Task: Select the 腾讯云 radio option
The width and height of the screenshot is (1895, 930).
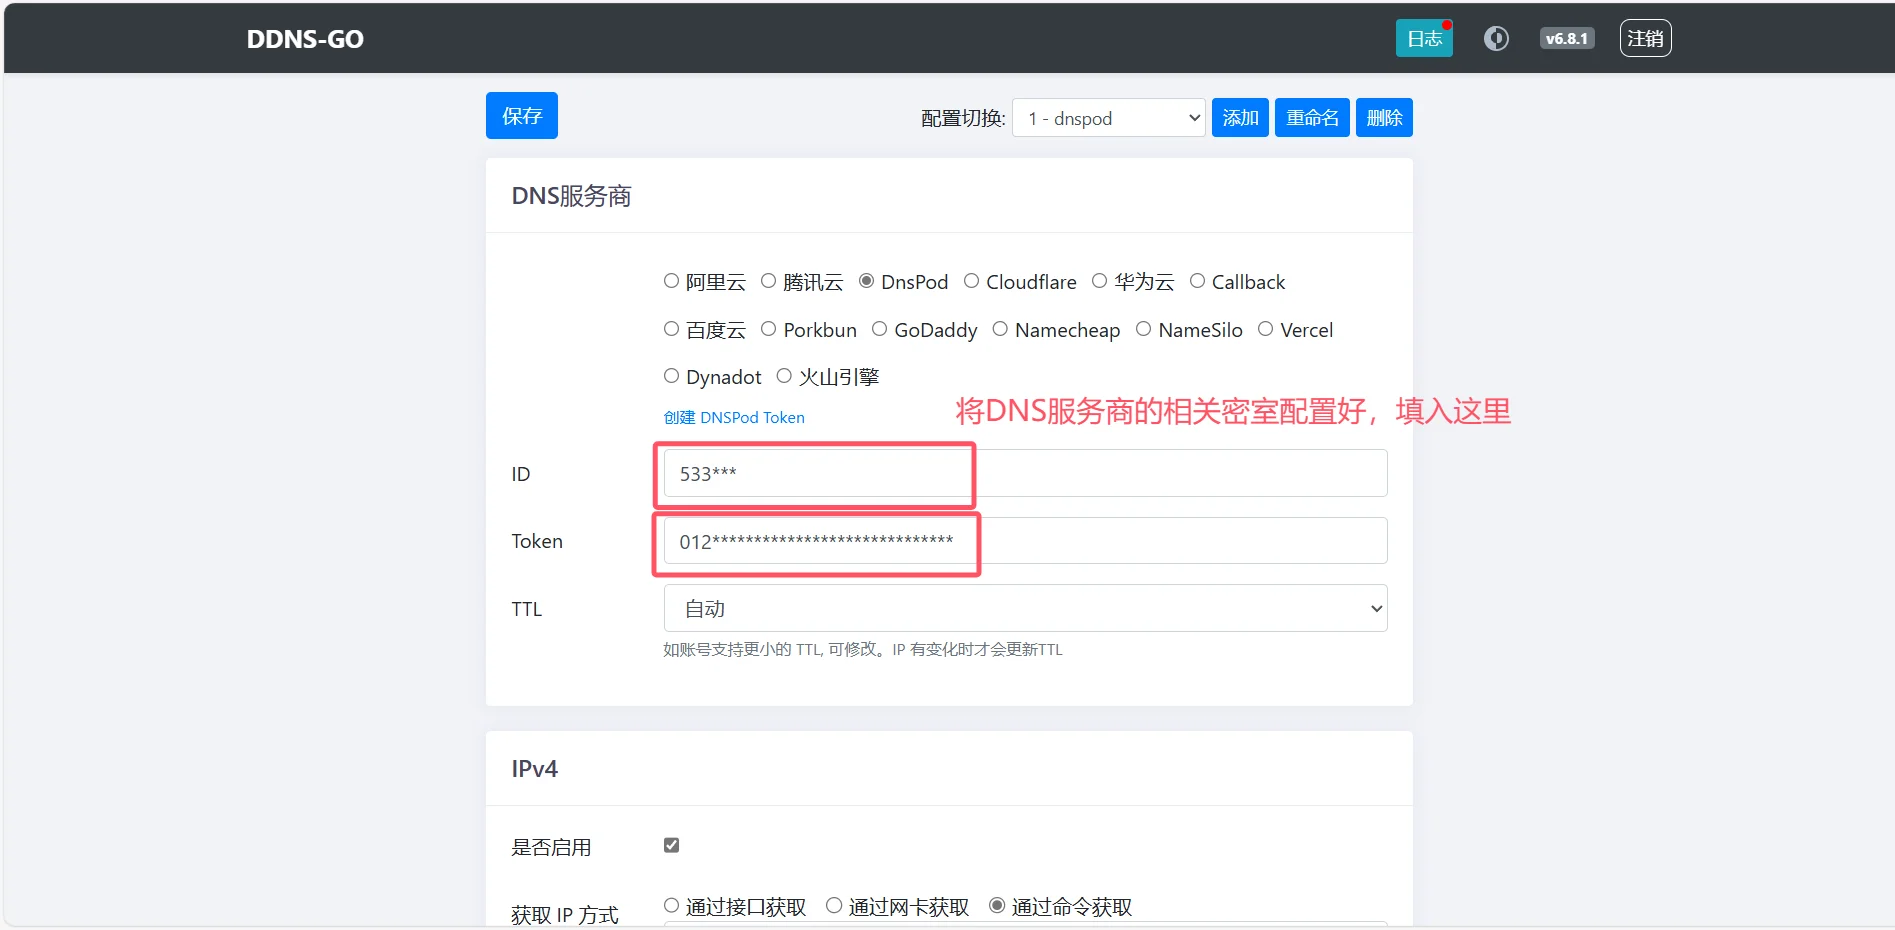Action: 768,281
